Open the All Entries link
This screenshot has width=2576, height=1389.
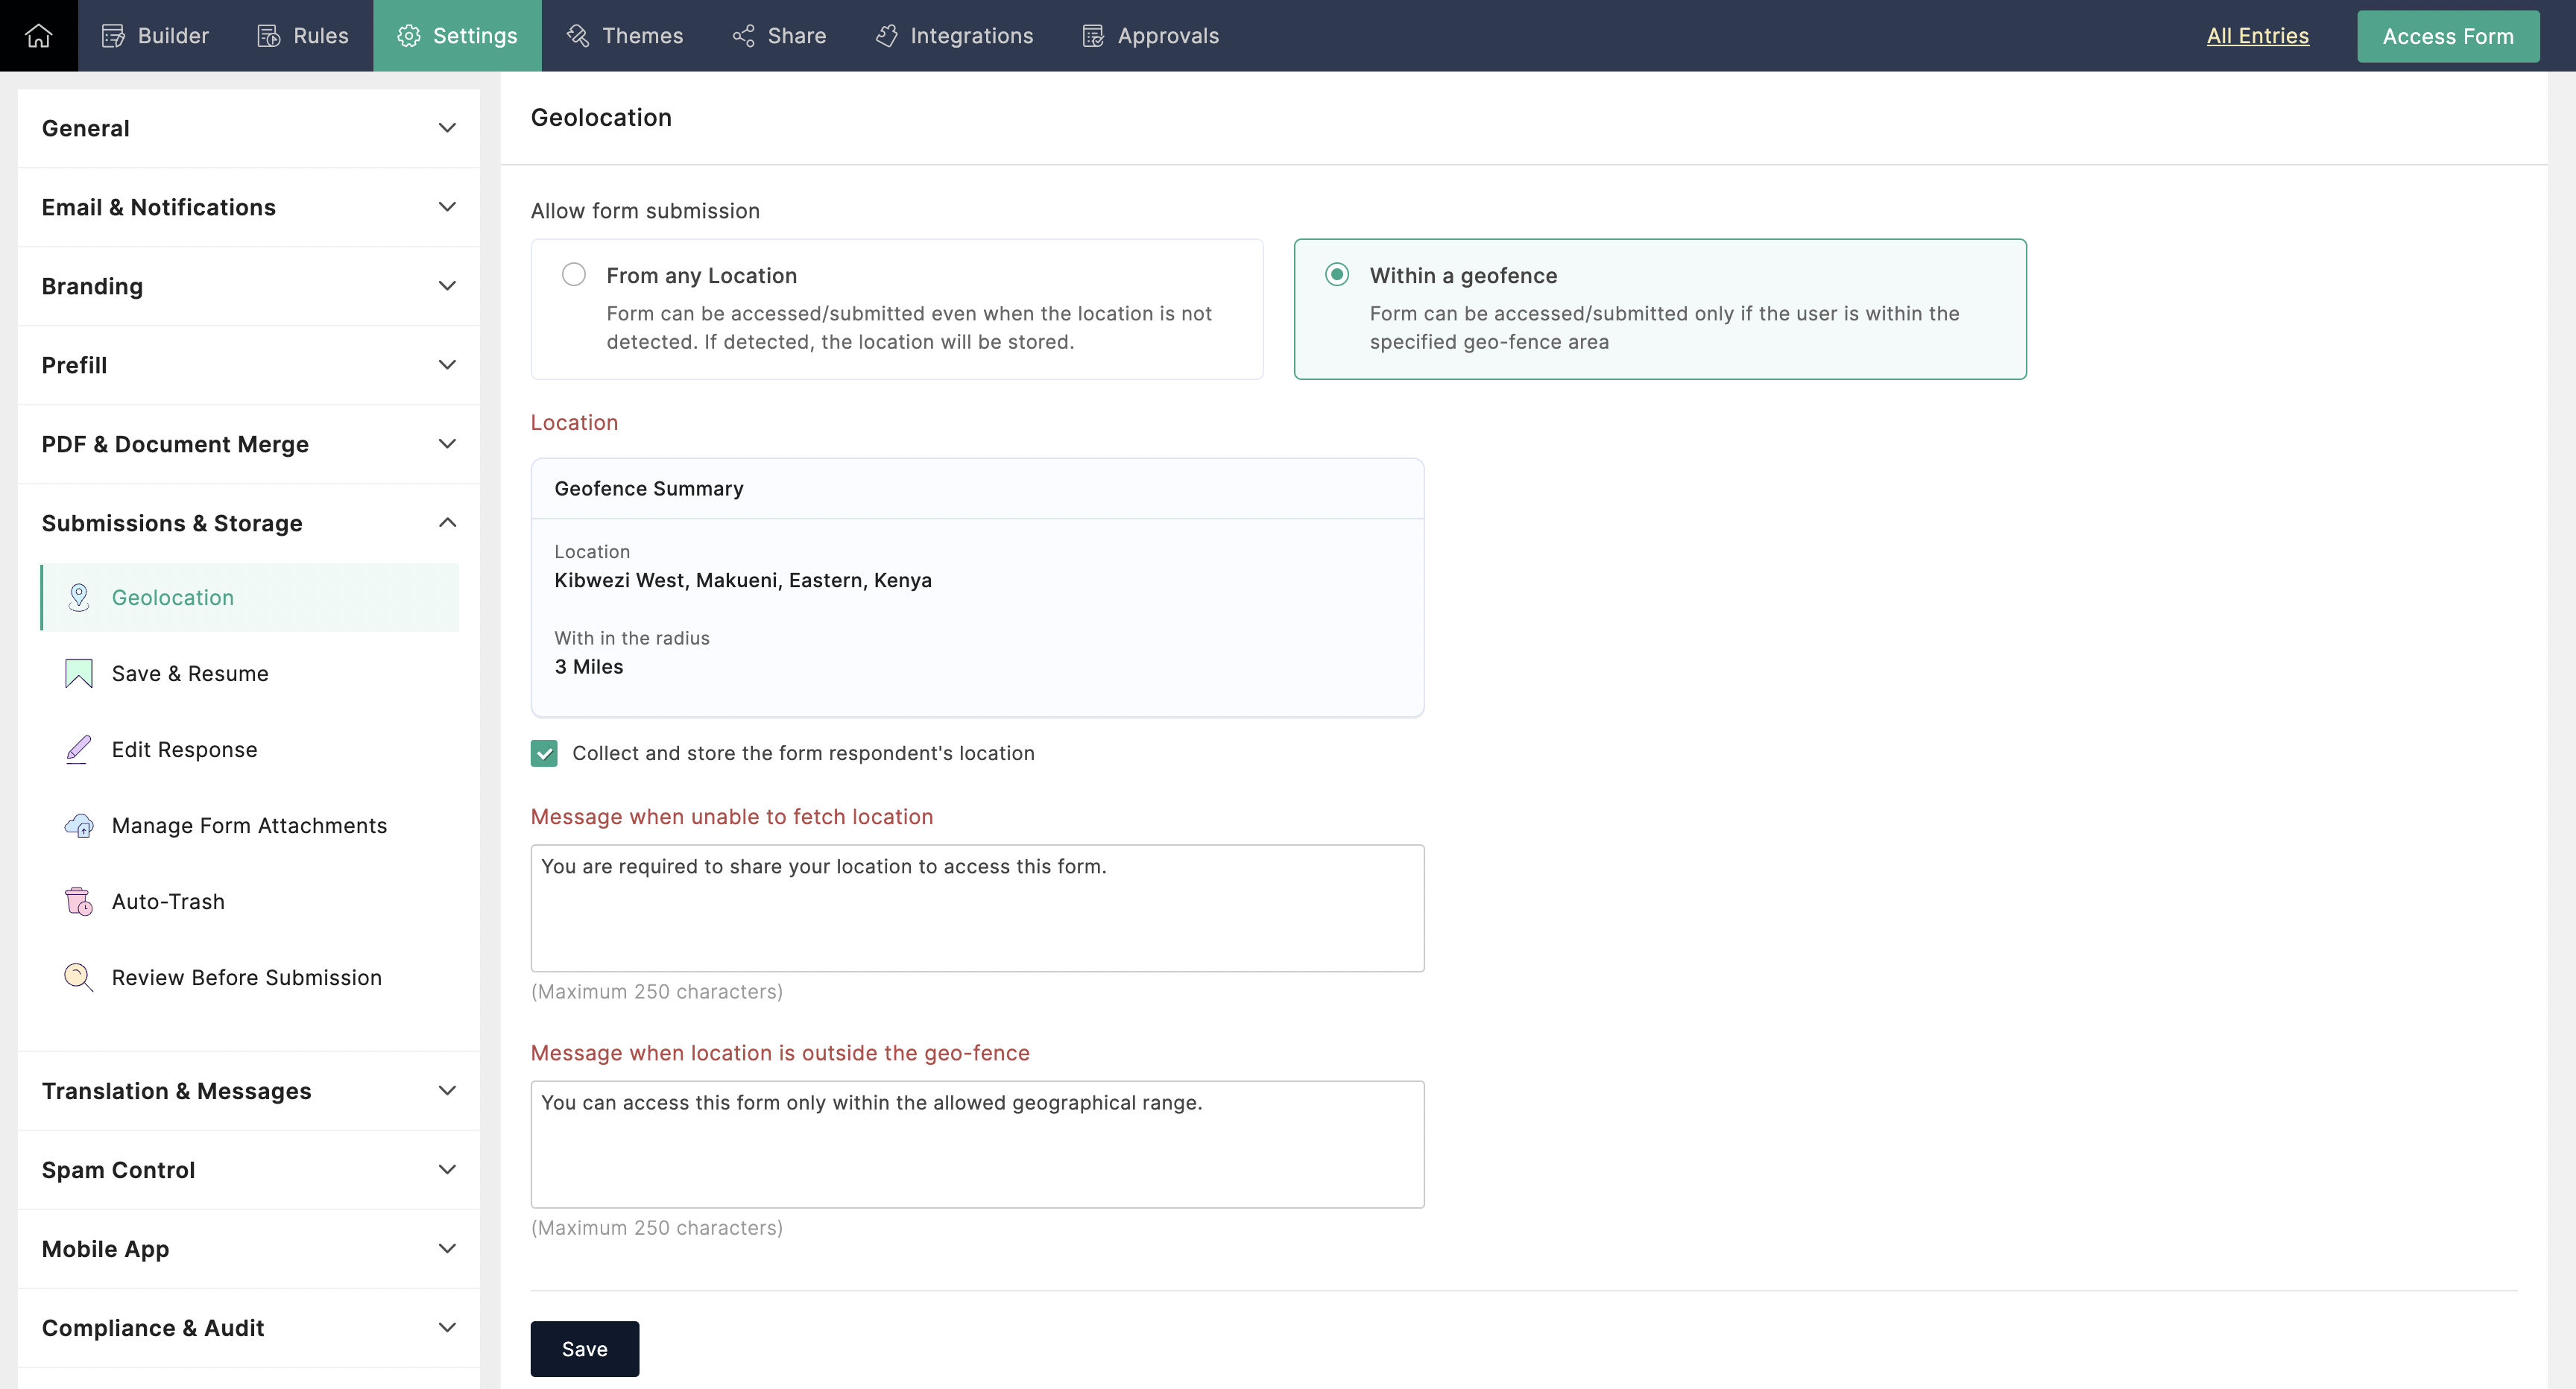click(x=2257, y=36)
